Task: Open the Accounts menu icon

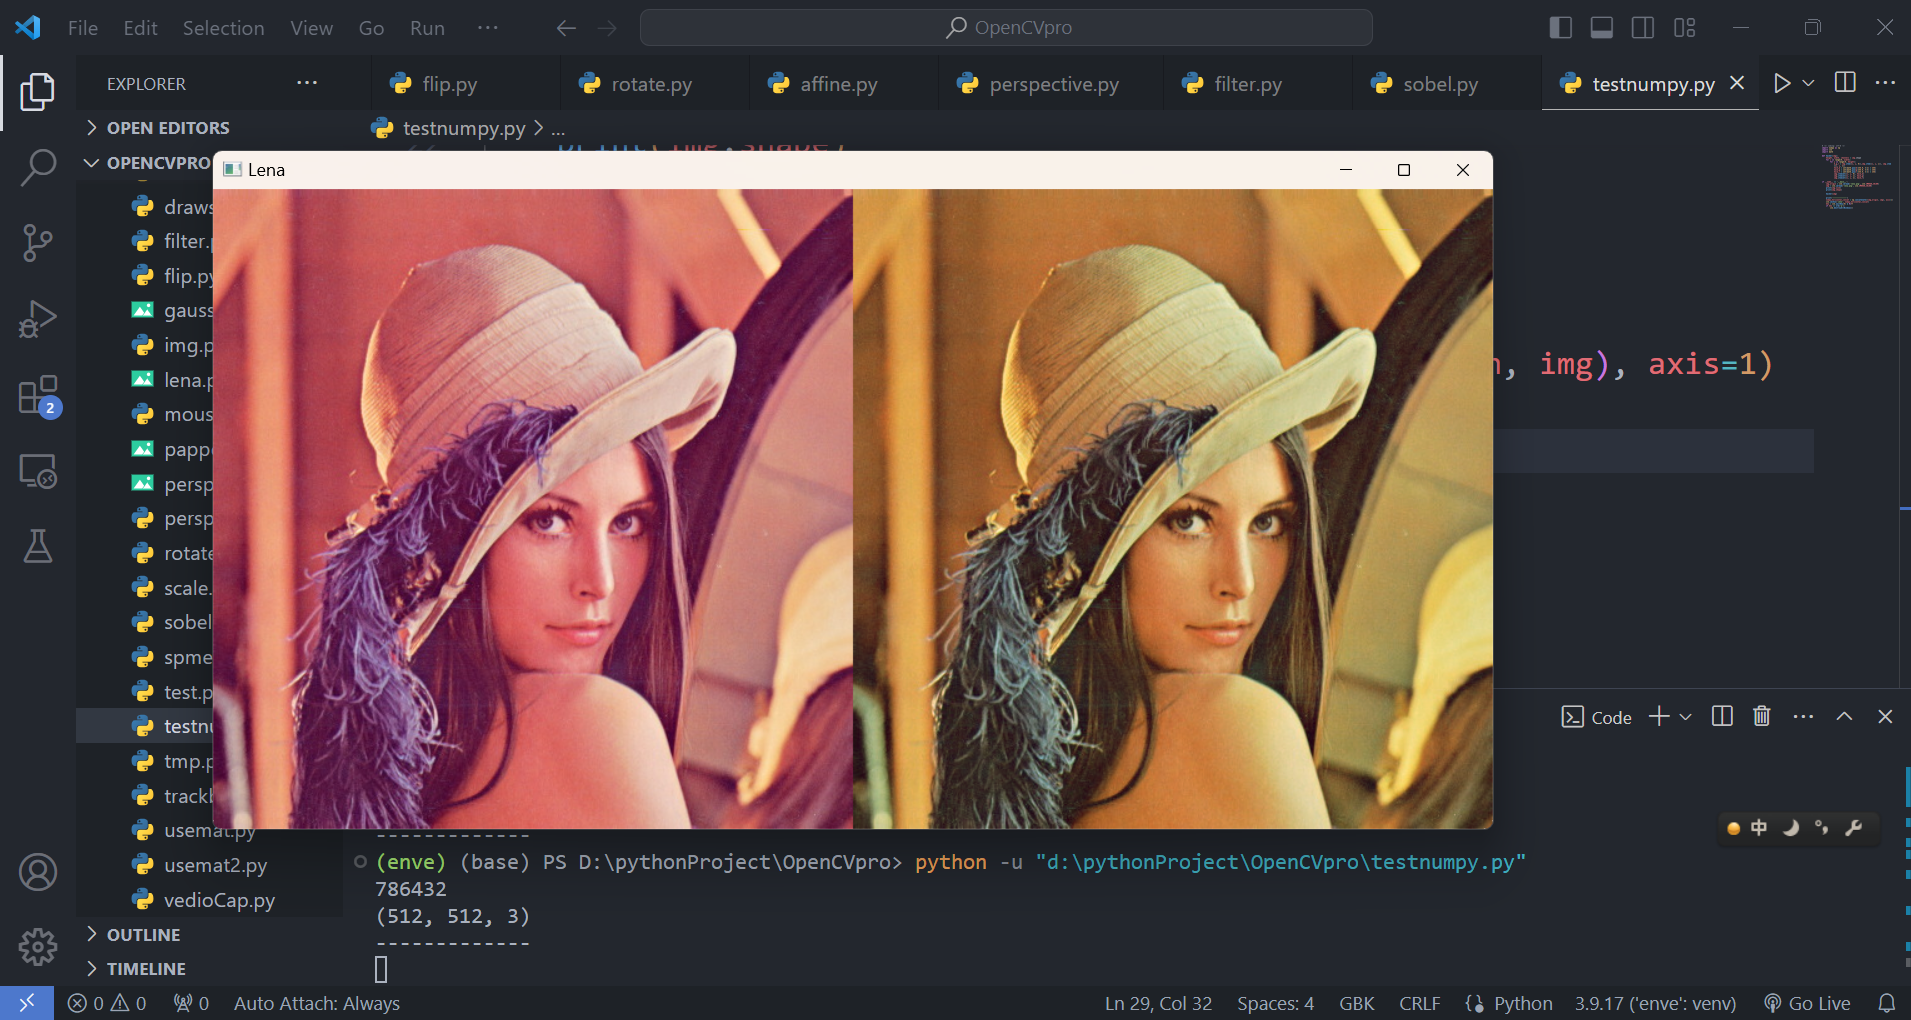Action: click(38, 872)
